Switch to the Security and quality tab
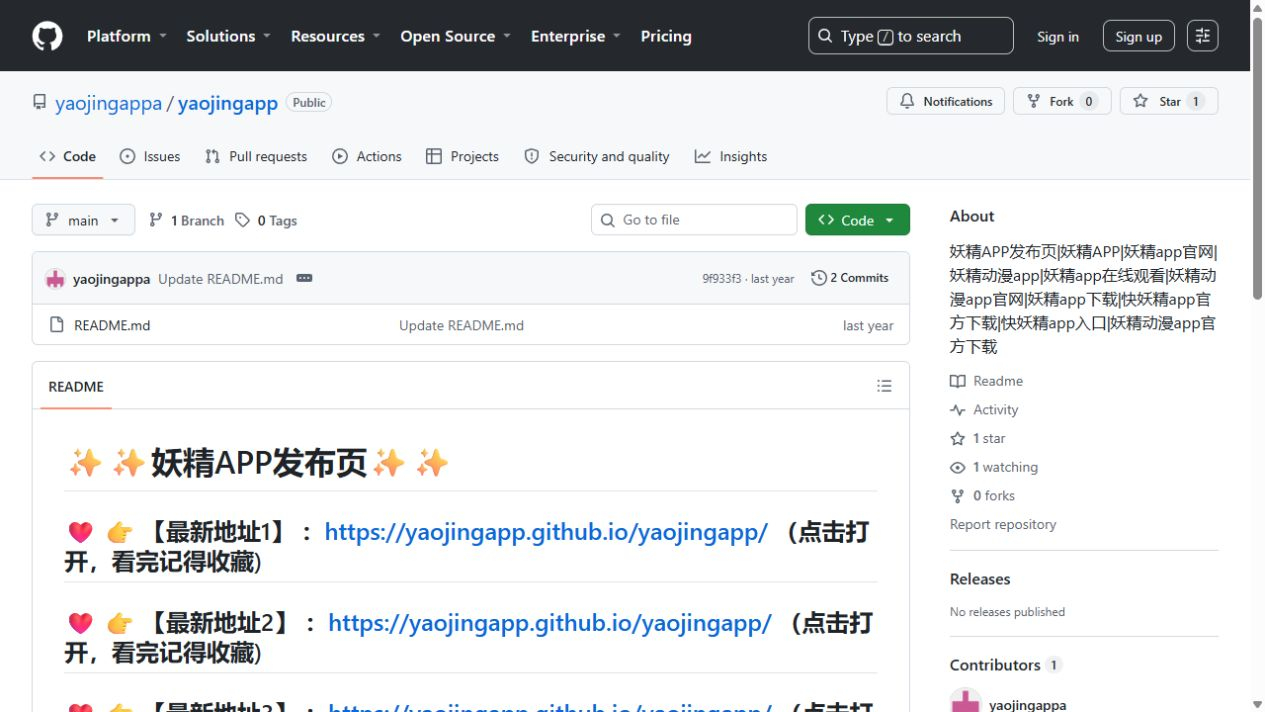The height and width of the screenshot is (712, 1265). [x=597, y=156]
